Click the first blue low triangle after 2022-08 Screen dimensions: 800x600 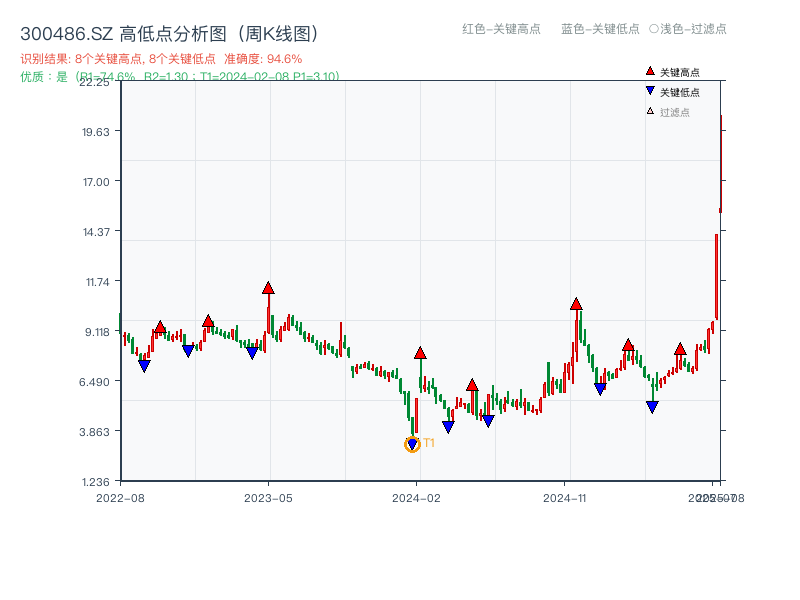pyautogui.click(x=144, y=365)
